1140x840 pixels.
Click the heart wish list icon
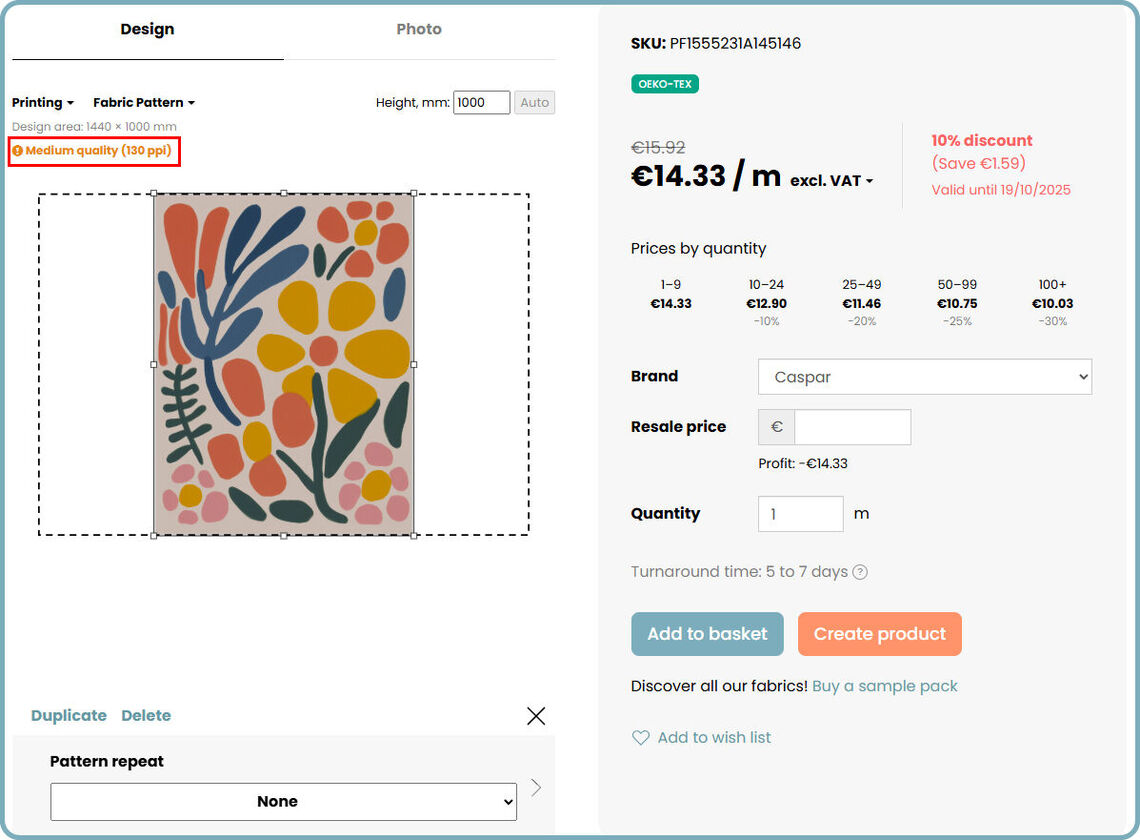640,738
